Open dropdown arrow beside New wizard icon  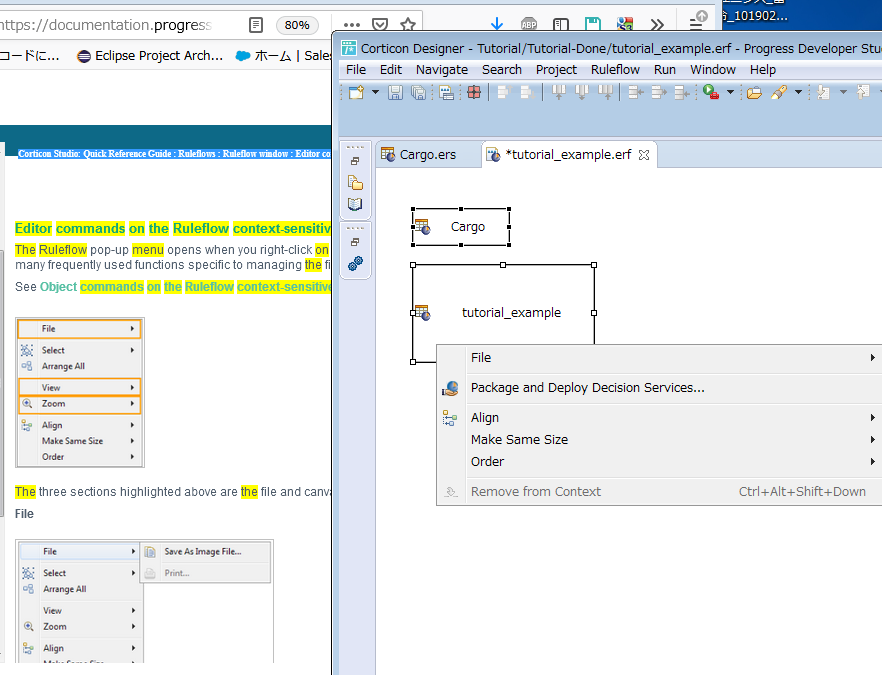tap(375, 92)
